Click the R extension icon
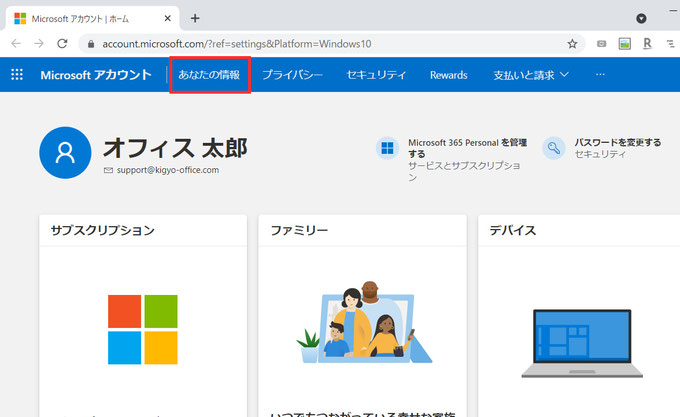This screenshot has width=680, height=417. (647, 44)
